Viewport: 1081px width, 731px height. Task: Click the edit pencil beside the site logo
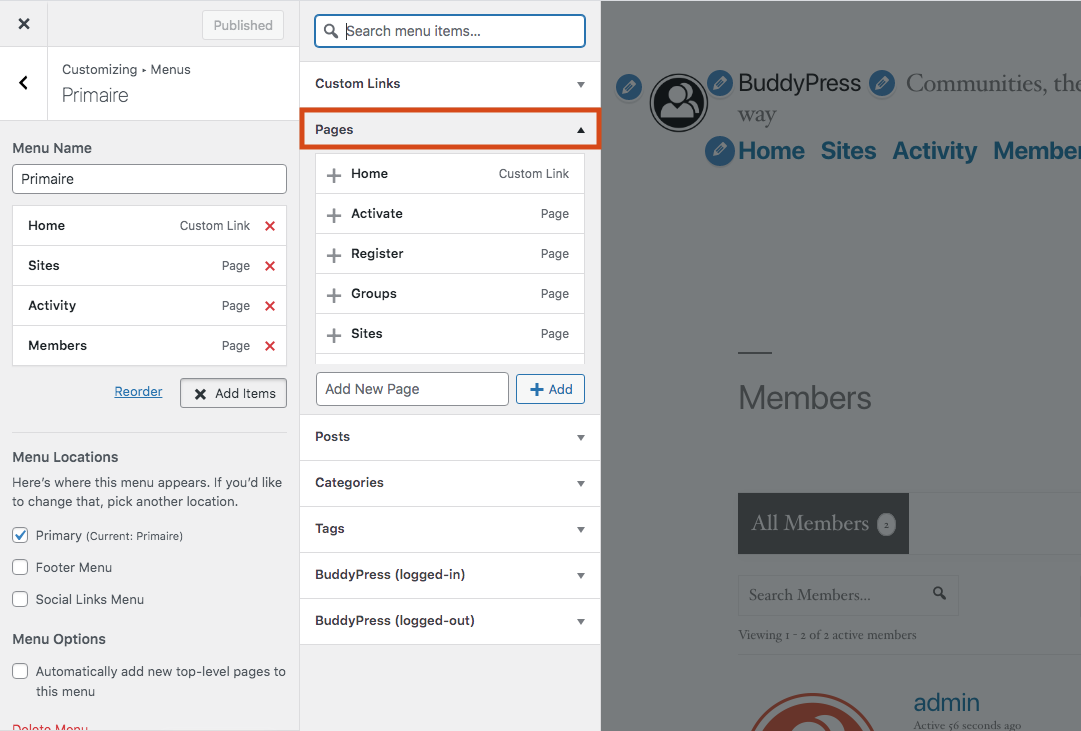[628, 87]
